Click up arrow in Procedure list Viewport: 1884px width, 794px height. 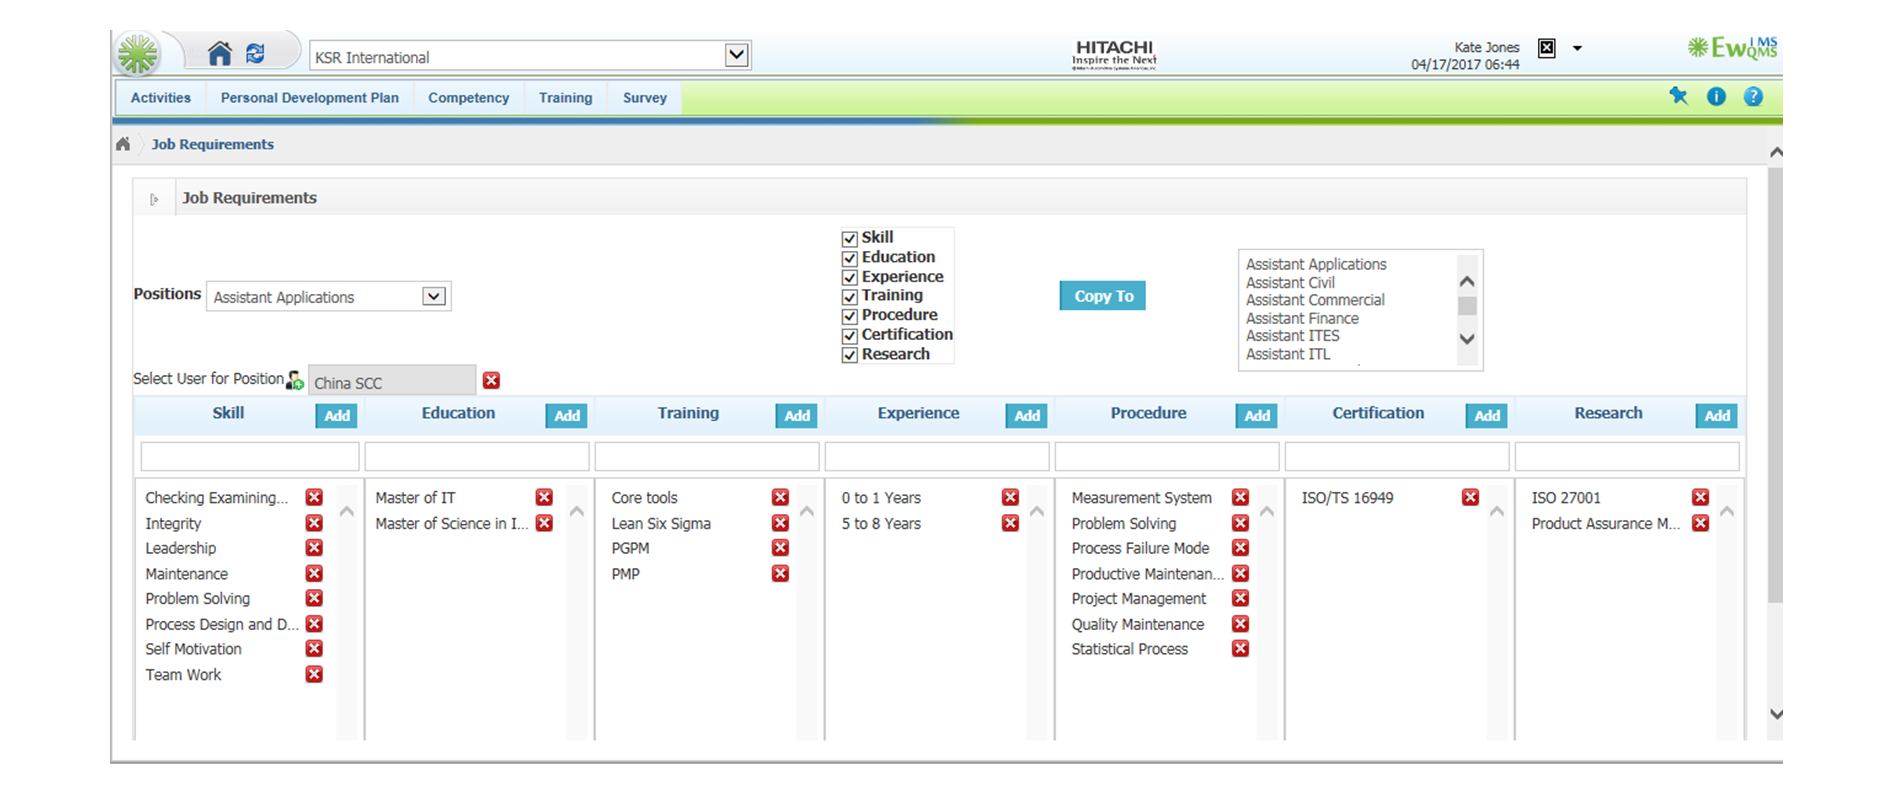[x=1267, y=511]
